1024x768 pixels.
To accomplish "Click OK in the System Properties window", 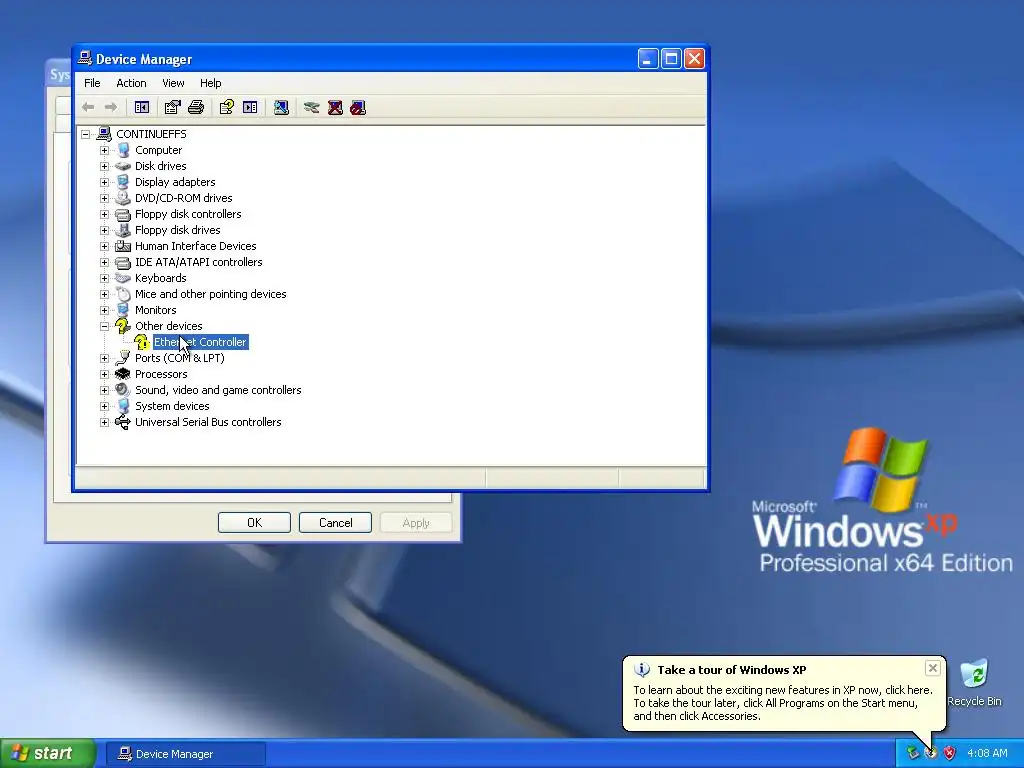I will (254, 522).
